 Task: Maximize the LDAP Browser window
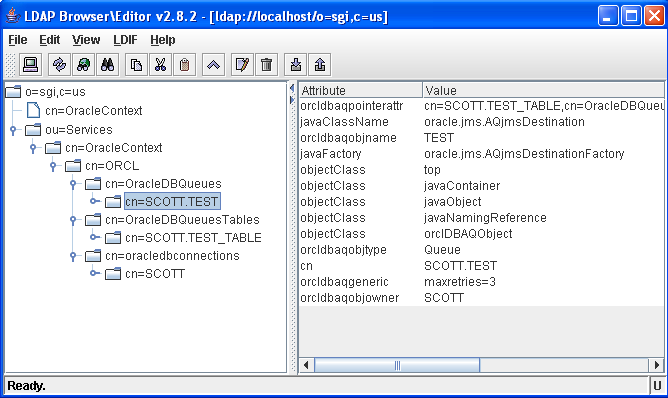click(631, 16)
